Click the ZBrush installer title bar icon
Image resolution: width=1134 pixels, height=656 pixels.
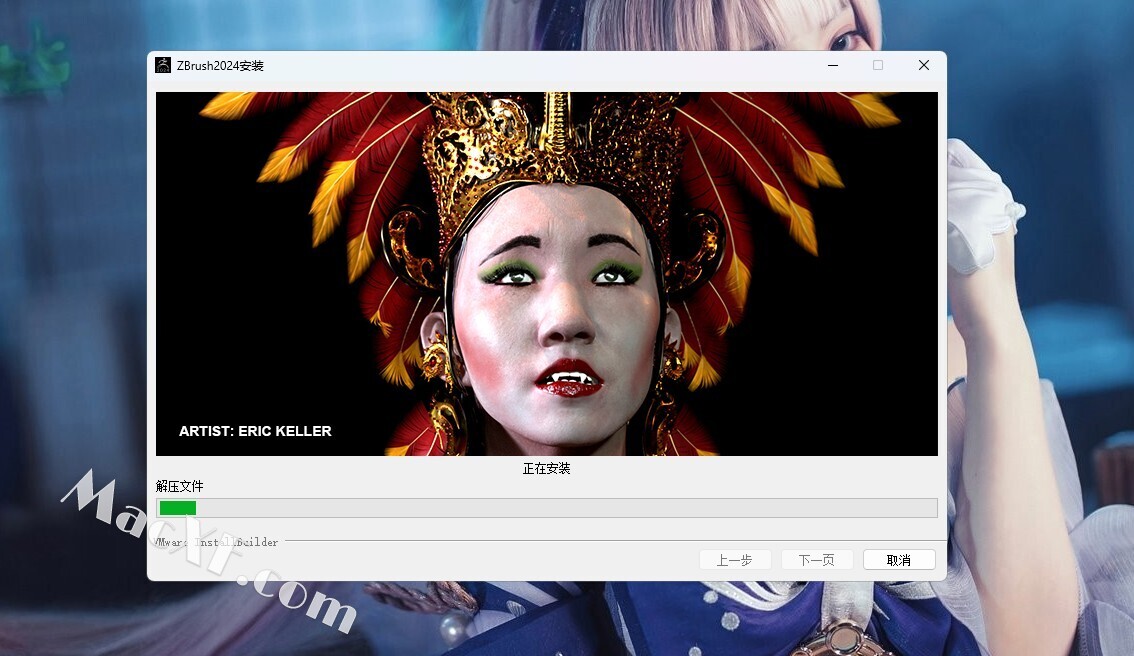click(163, 65)
